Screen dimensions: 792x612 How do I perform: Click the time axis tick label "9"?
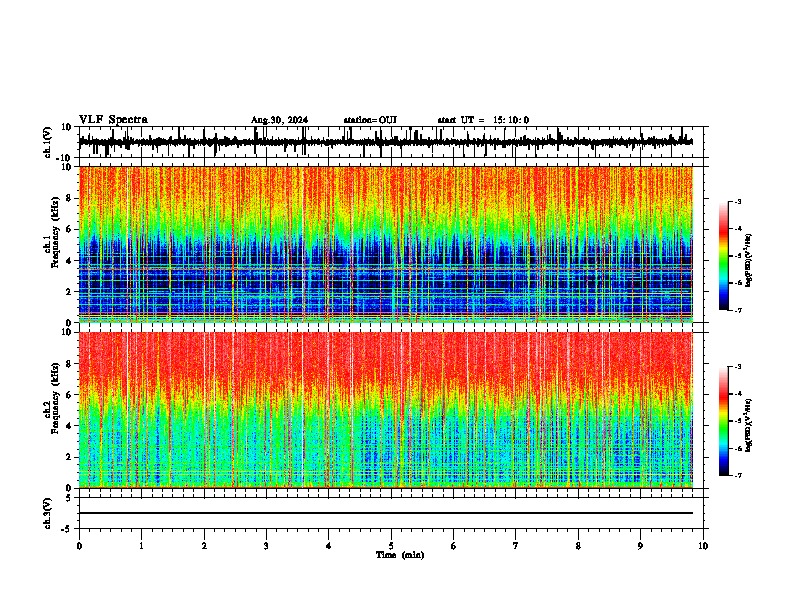click(x=640, y=546)
